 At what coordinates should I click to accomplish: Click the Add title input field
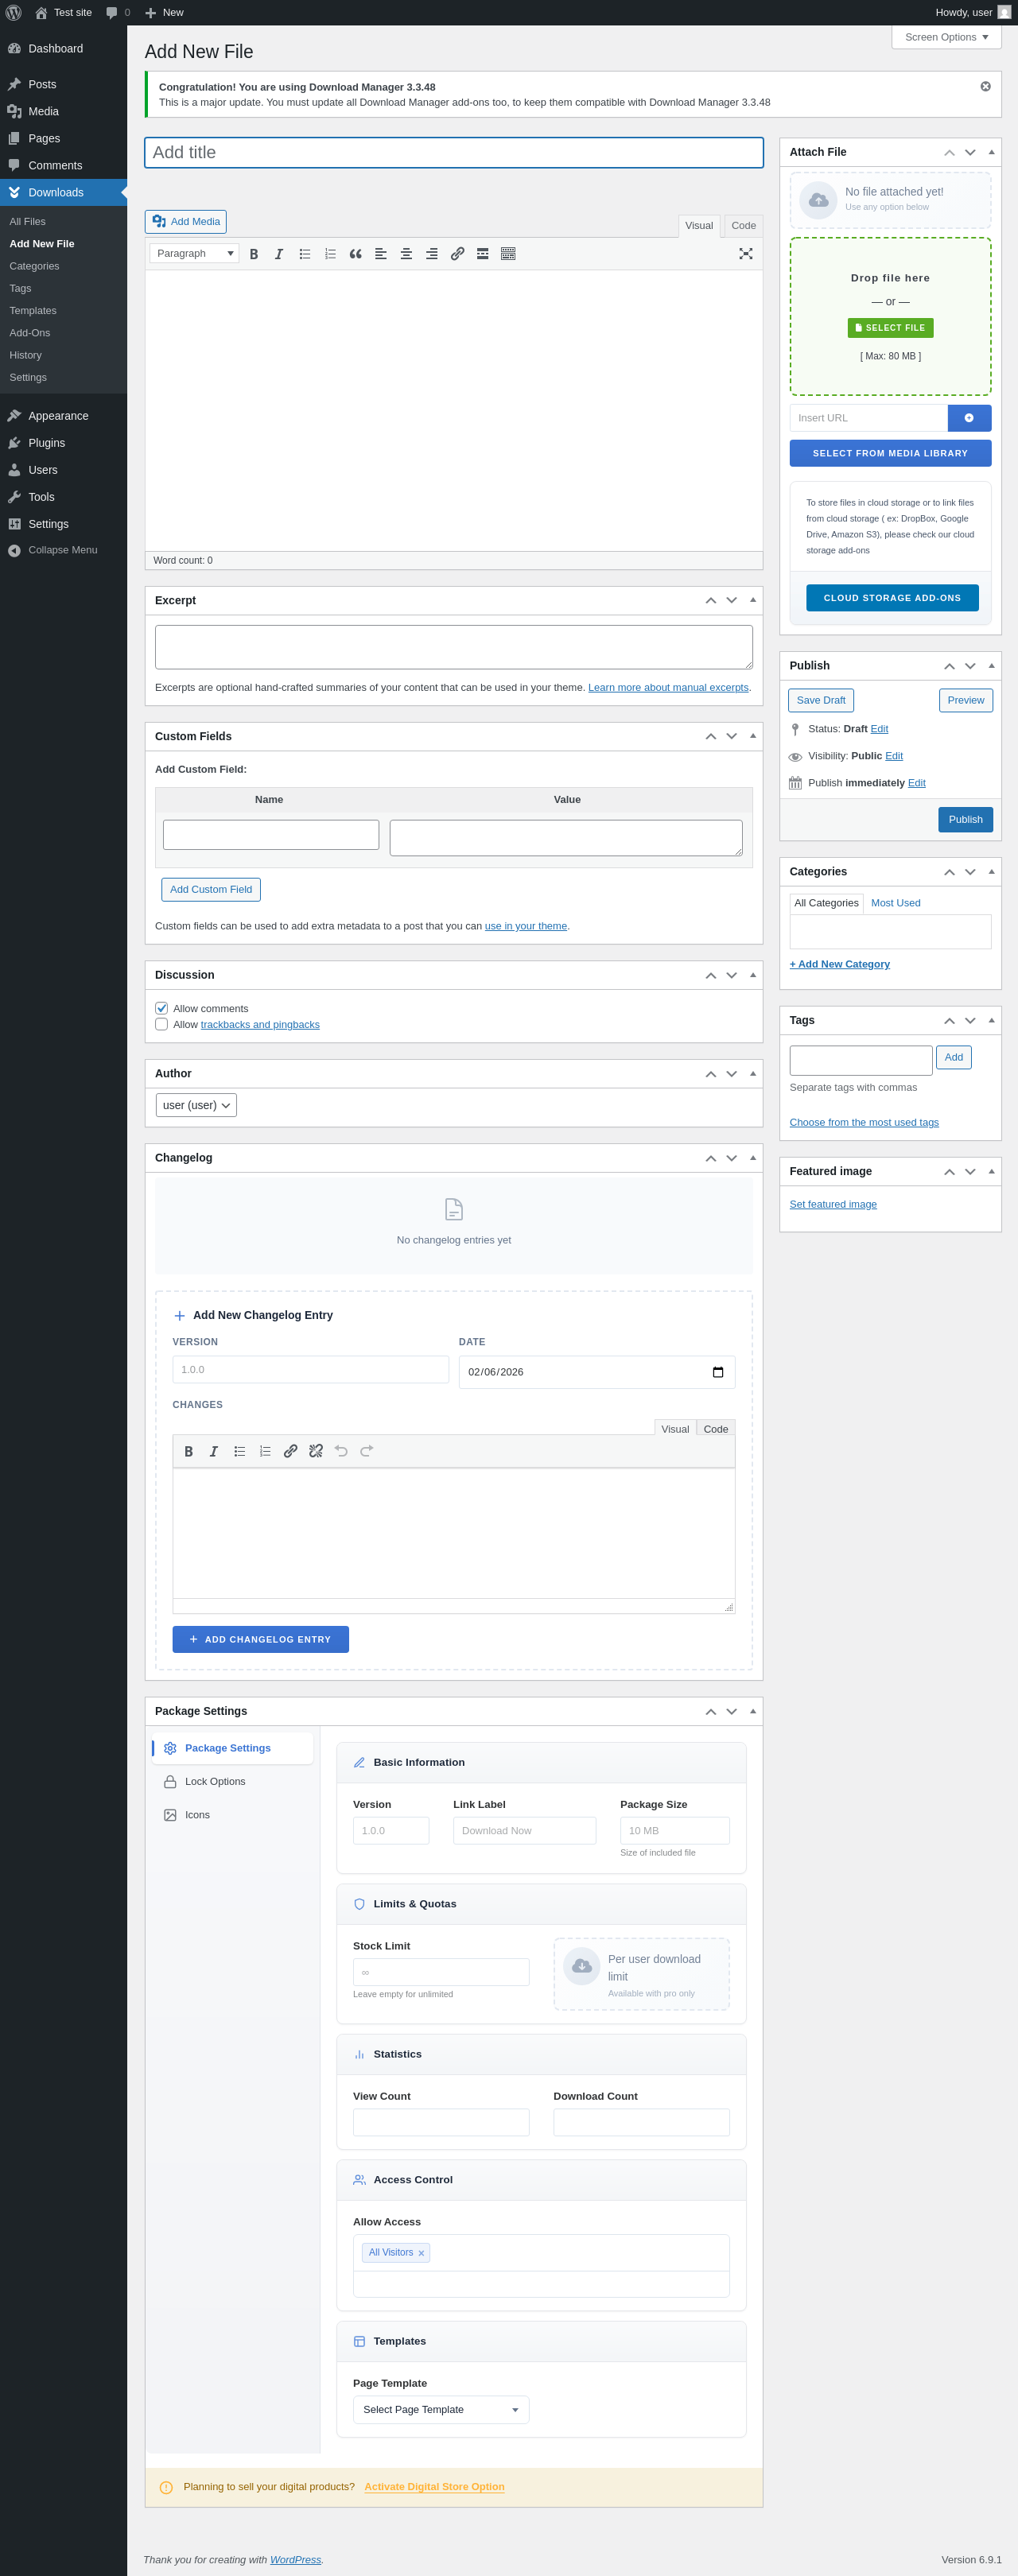tap(454, 152)
